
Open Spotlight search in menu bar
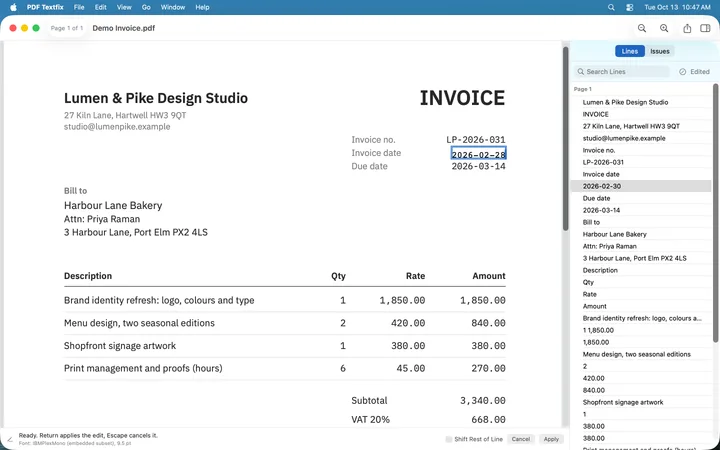611,7
